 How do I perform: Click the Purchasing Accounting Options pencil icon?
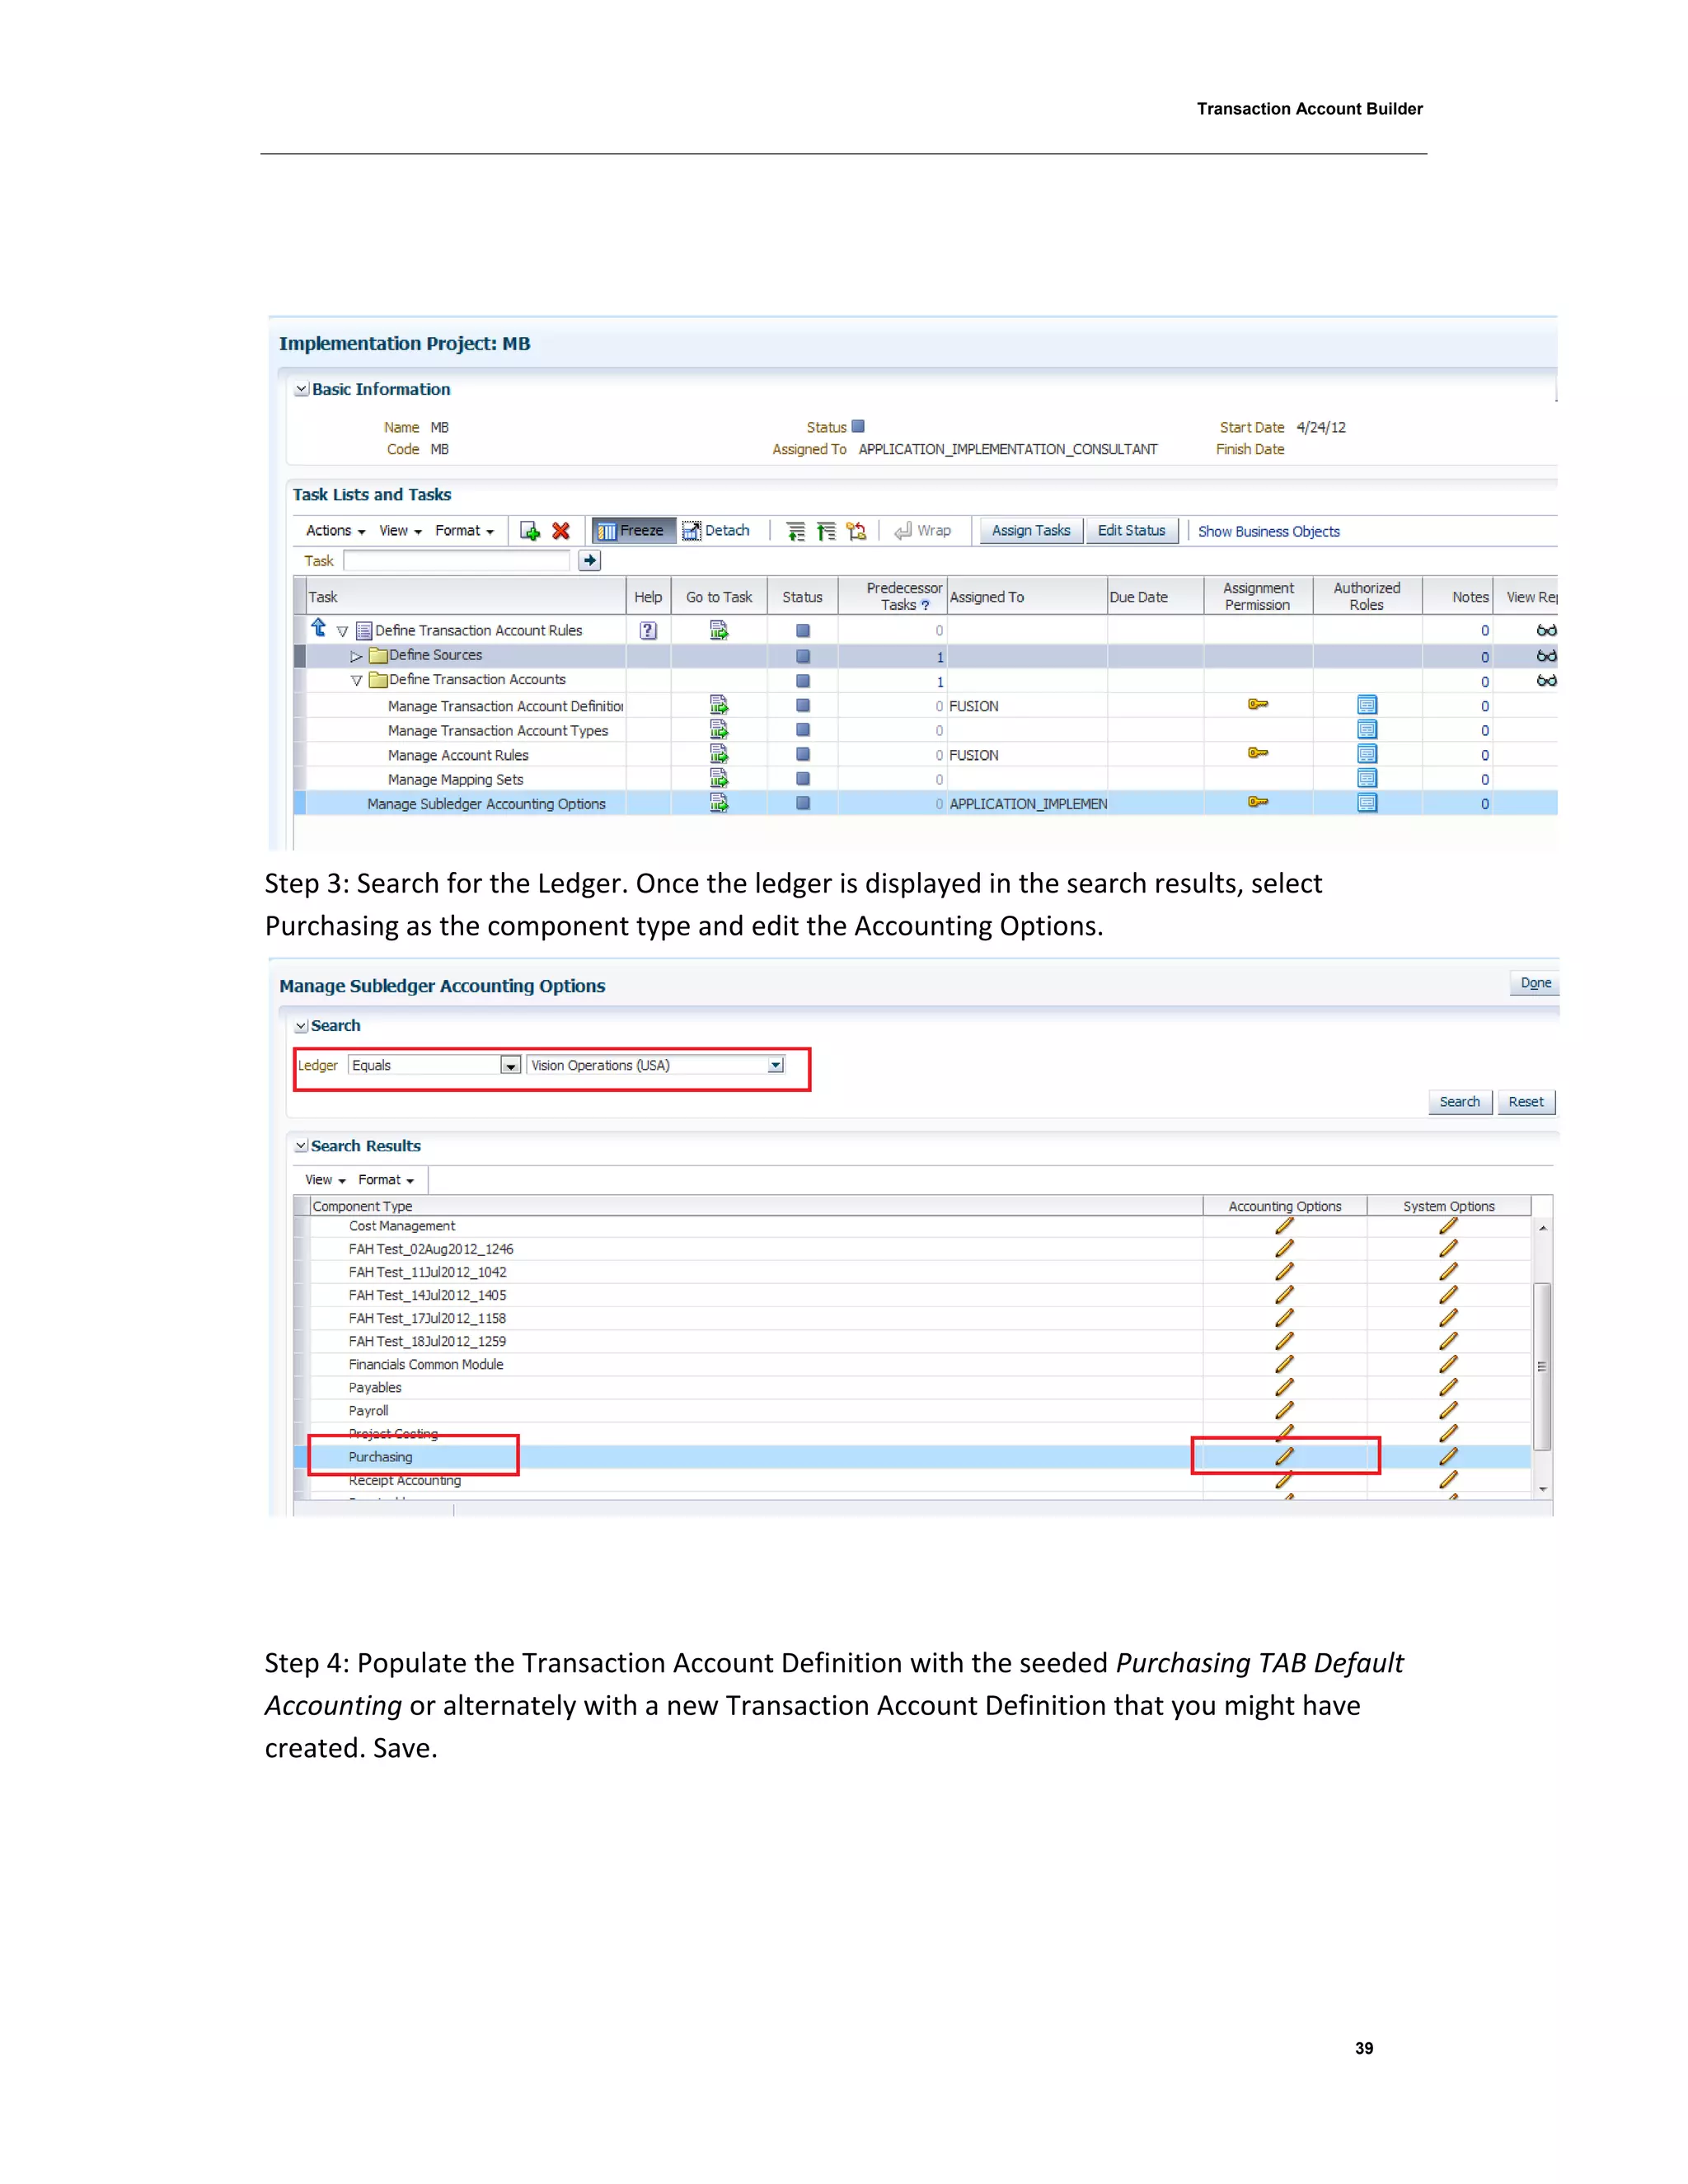[1285, 1456]
